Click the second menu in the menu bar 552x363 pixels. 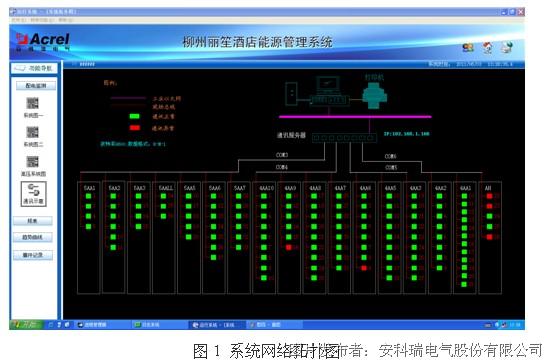[x=42, y=20]
